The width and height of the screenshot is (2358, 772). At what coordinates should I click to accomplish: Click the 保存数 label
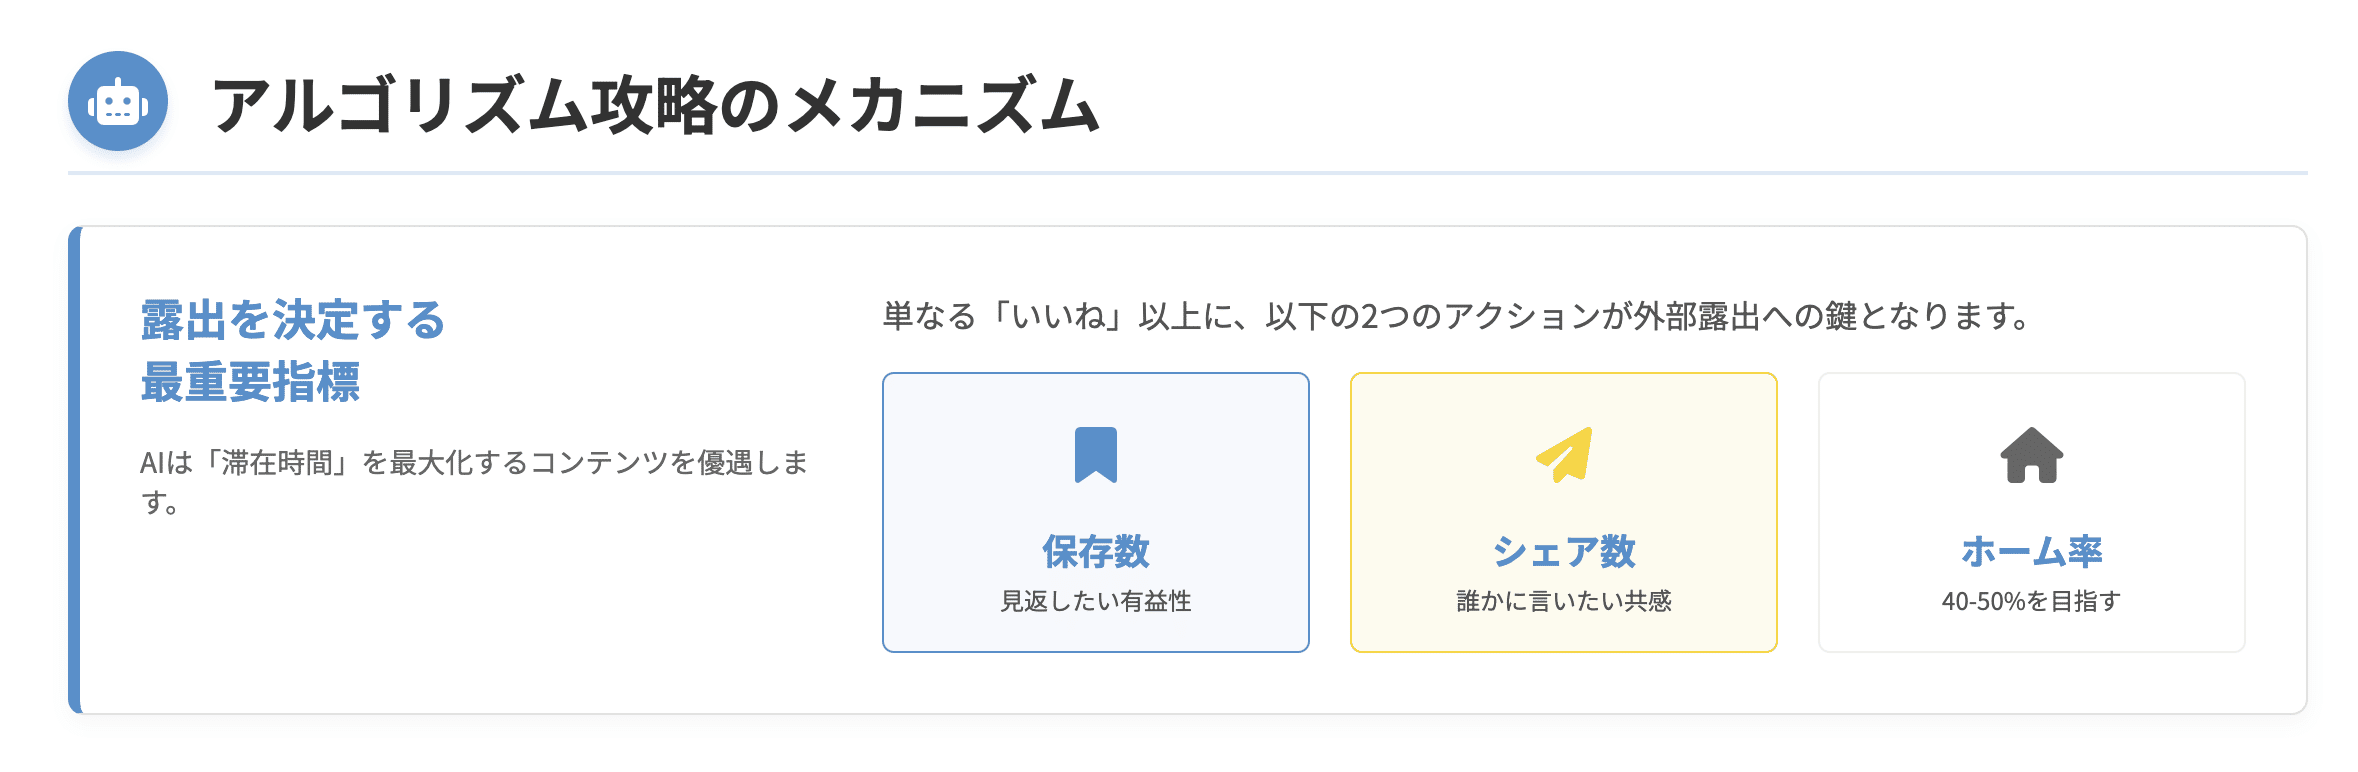pyautogui.click(x=1095, y=551)
